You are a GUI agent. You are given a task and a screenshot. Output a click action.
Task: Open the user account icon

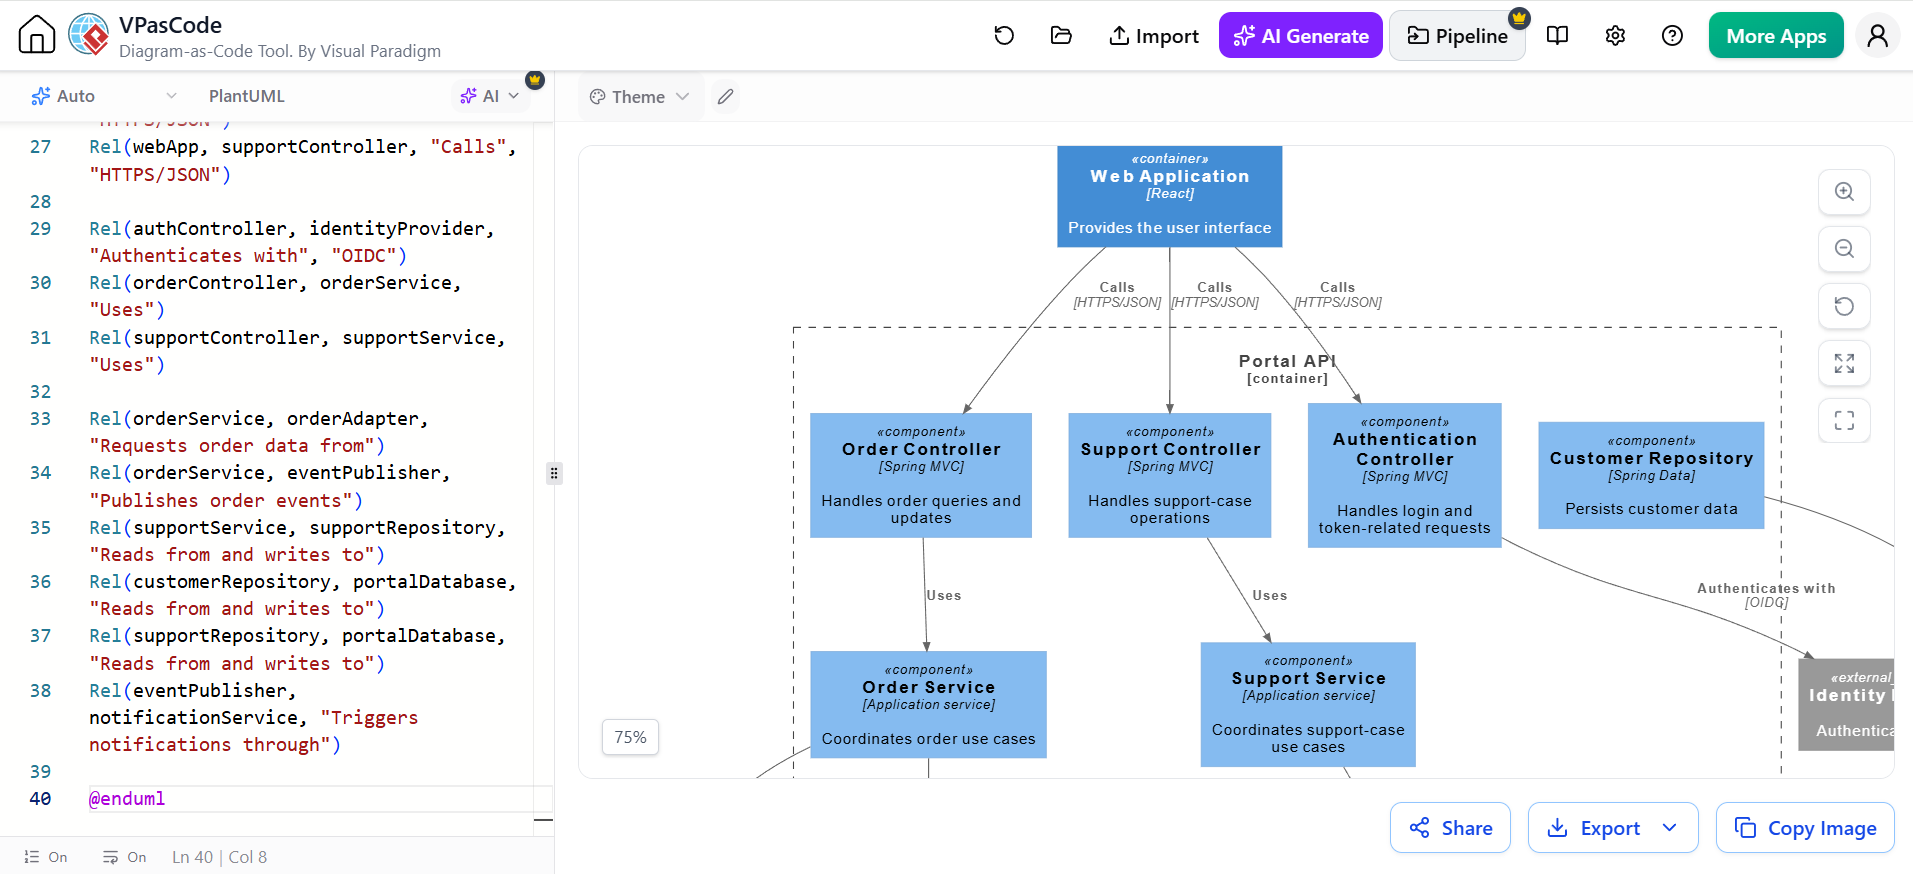[x=1878, y=36]
